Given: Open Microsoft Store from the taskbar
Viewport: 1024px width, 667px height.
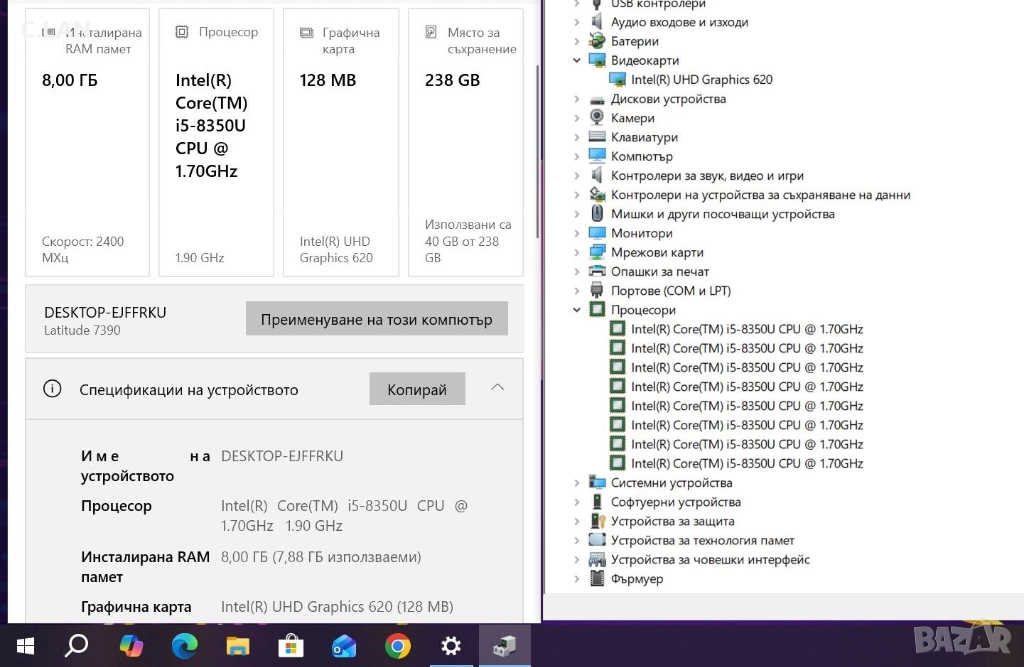Looking at the screenshot, I should point(290,646).
